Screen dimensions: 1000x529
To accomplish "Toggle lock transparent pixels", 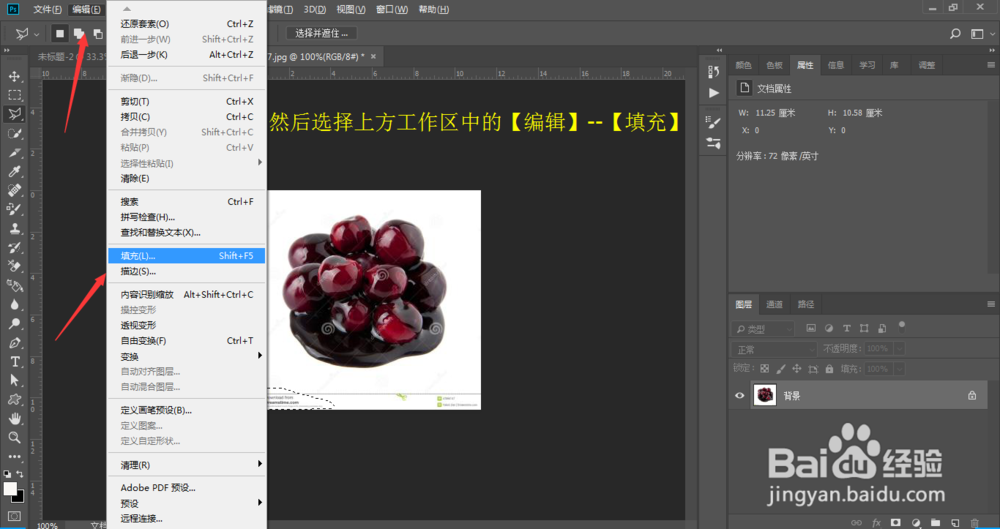I will [764, 369].
